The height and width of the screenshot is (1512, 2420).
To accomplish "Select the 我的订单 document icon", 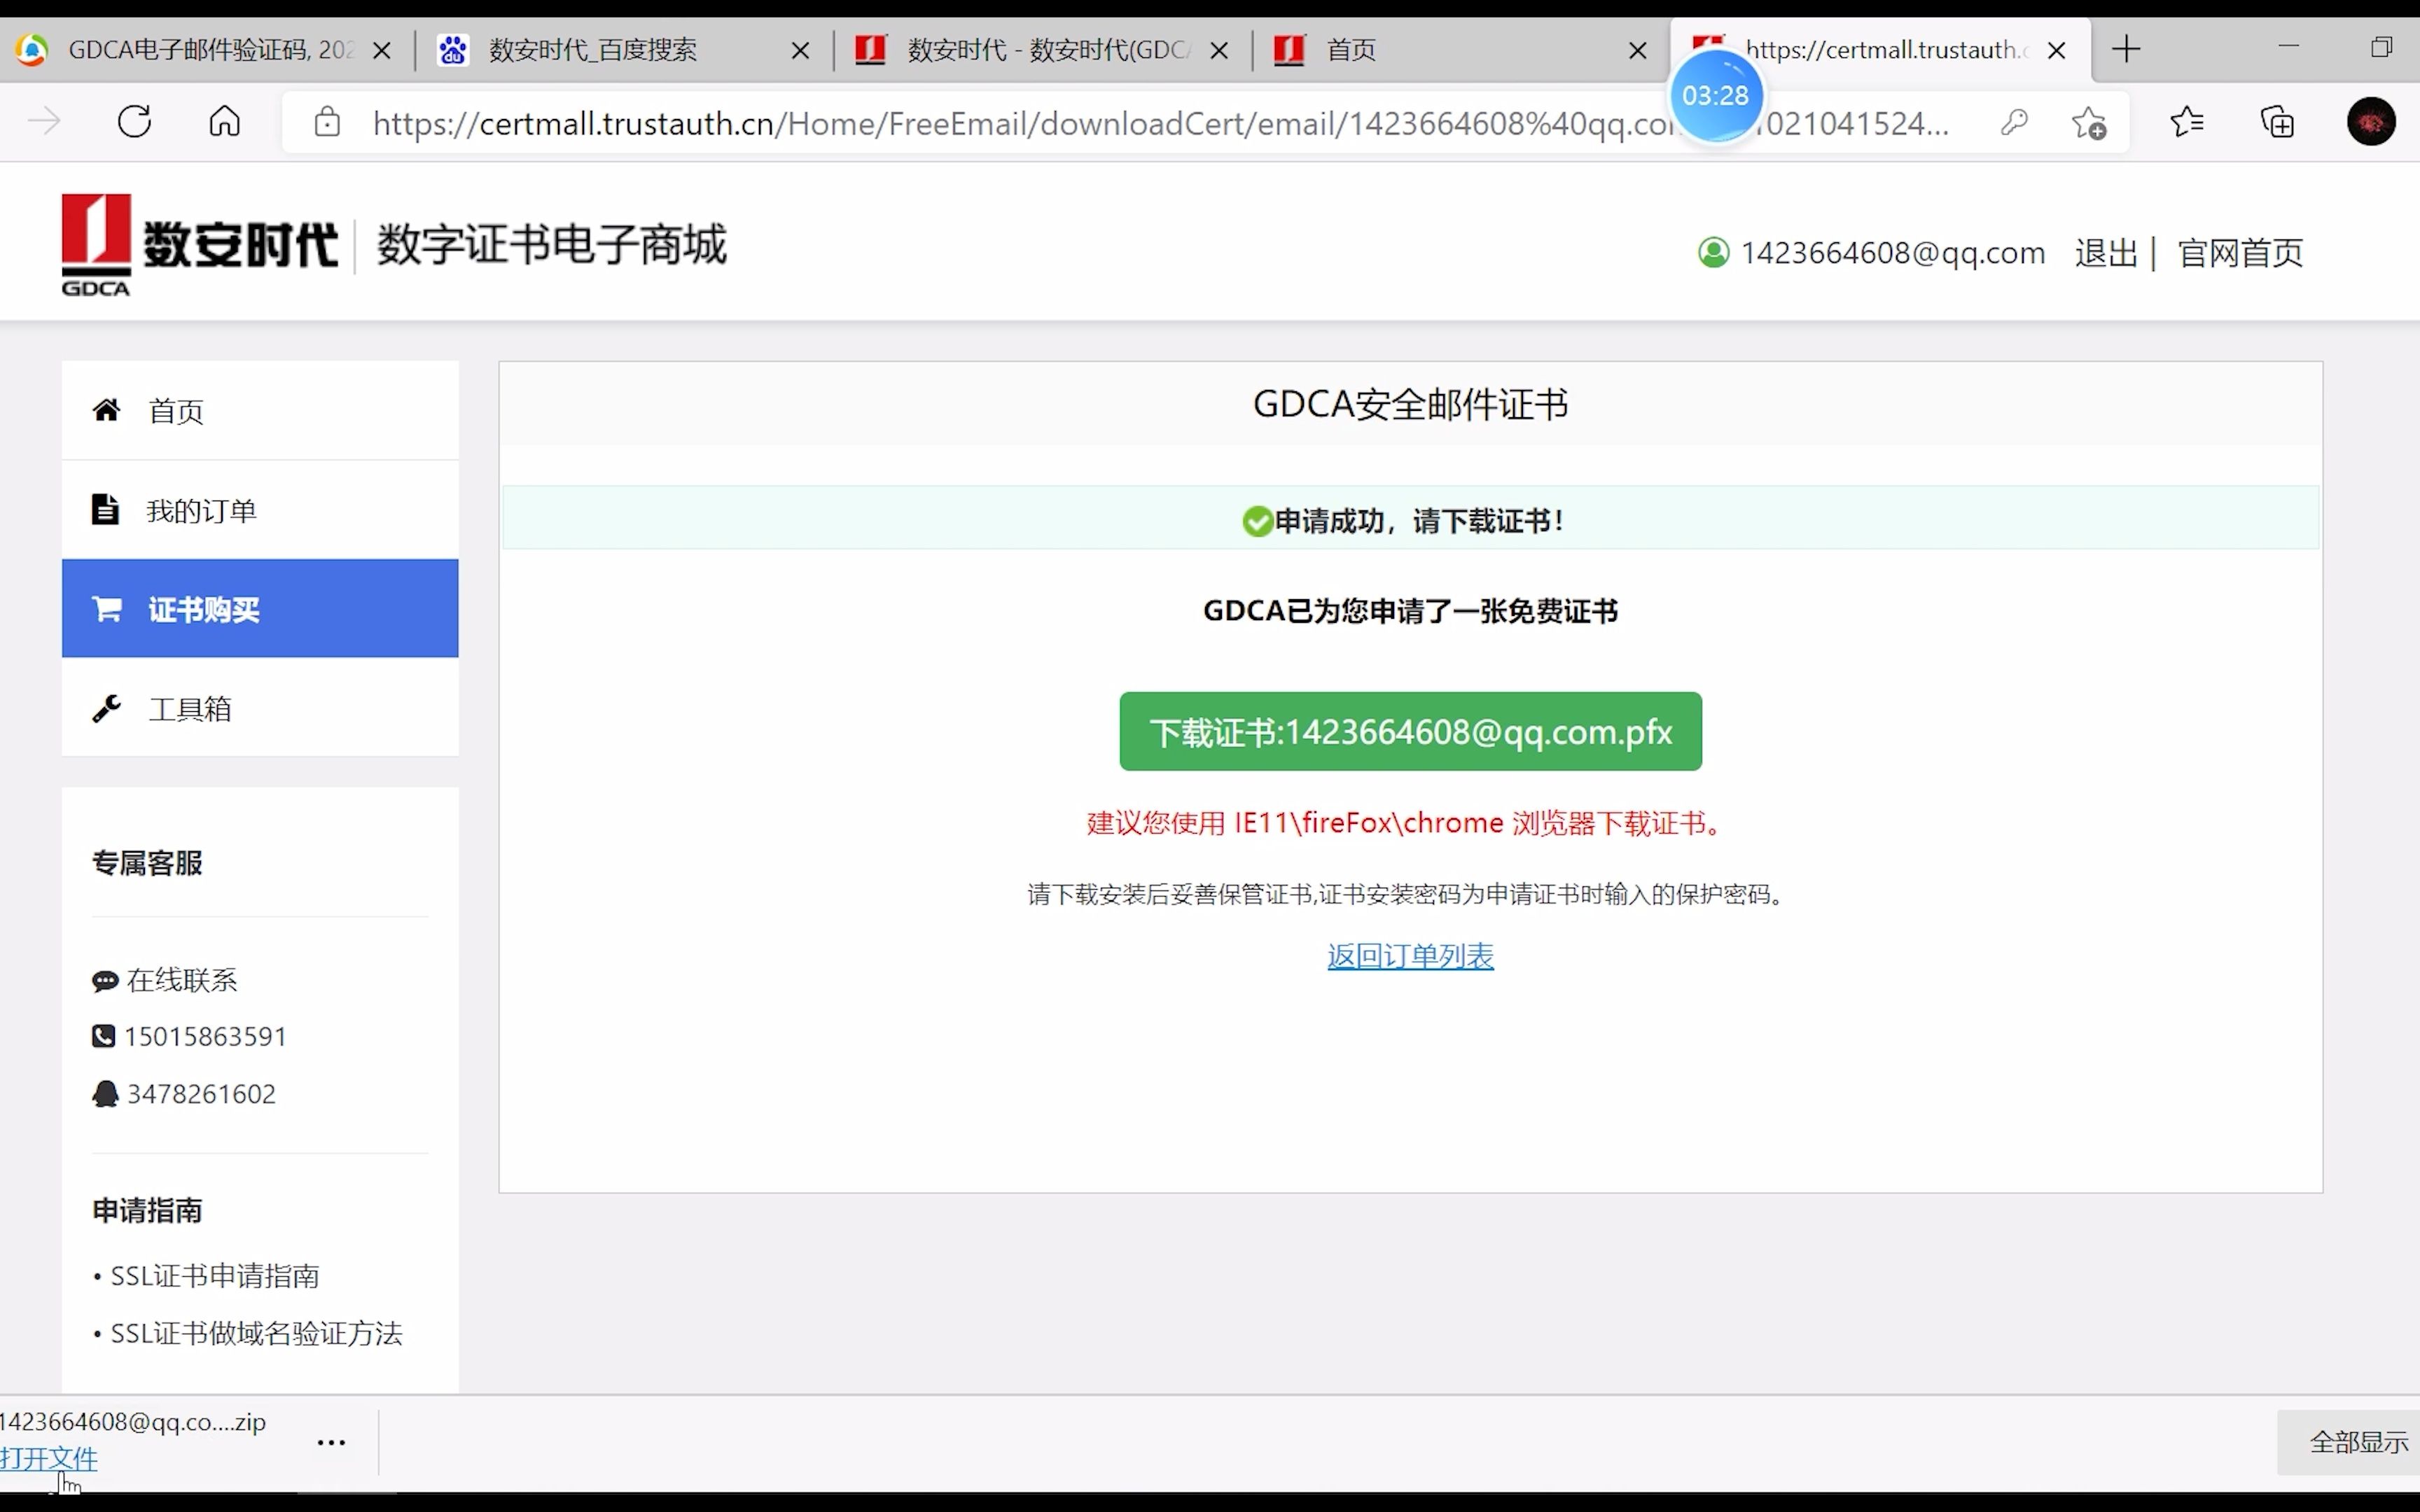I will pyautogui.click(x=107, y=509).
